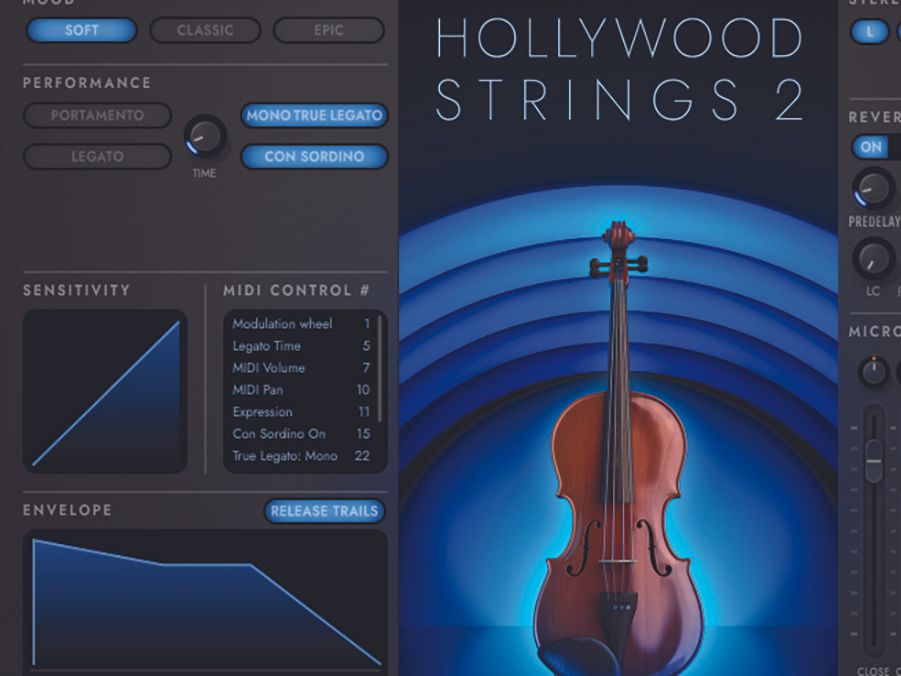Click the stereo L button
The height and width of the screenshot is (676, 901).
click(x=869, y=32)
